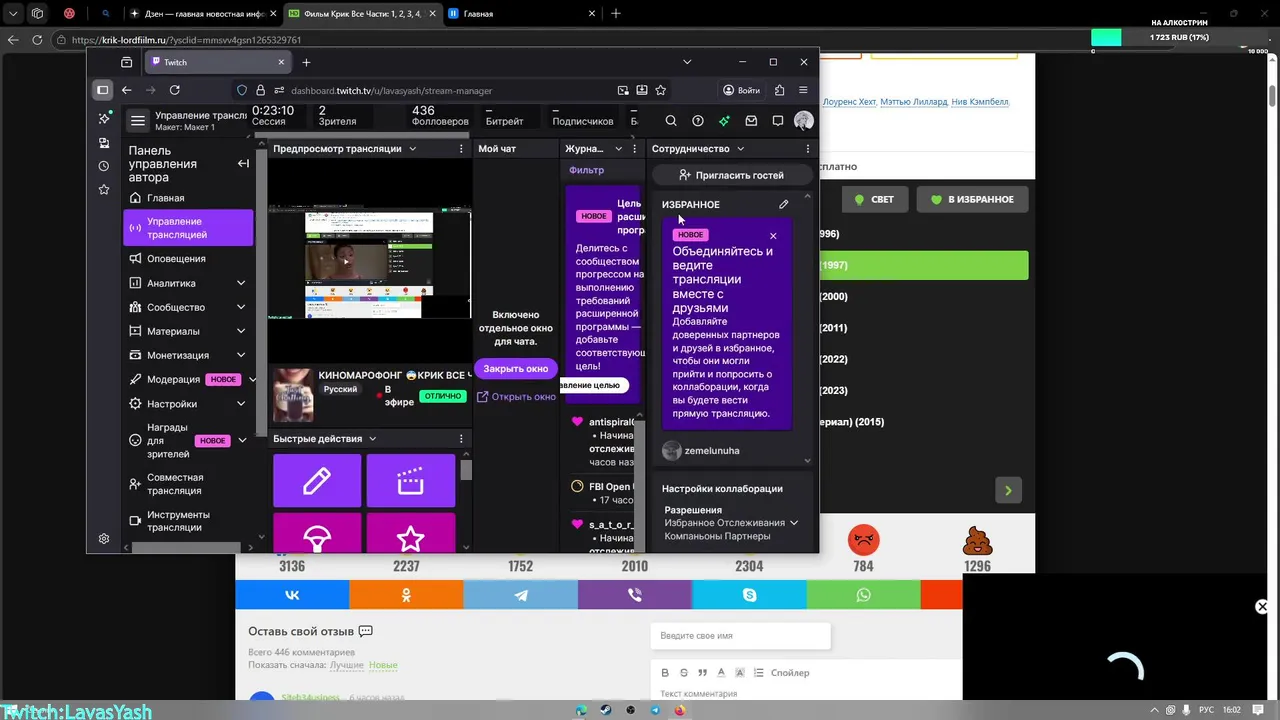The width and height of the screenshot is (1280, 720).
Task: Click the Twitch search magnifier icon
Action: (x=671, y=121)
